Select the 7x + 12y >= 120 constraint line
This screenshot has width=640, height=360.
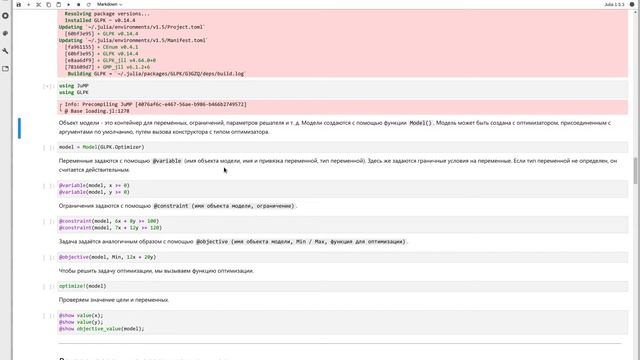110,228
